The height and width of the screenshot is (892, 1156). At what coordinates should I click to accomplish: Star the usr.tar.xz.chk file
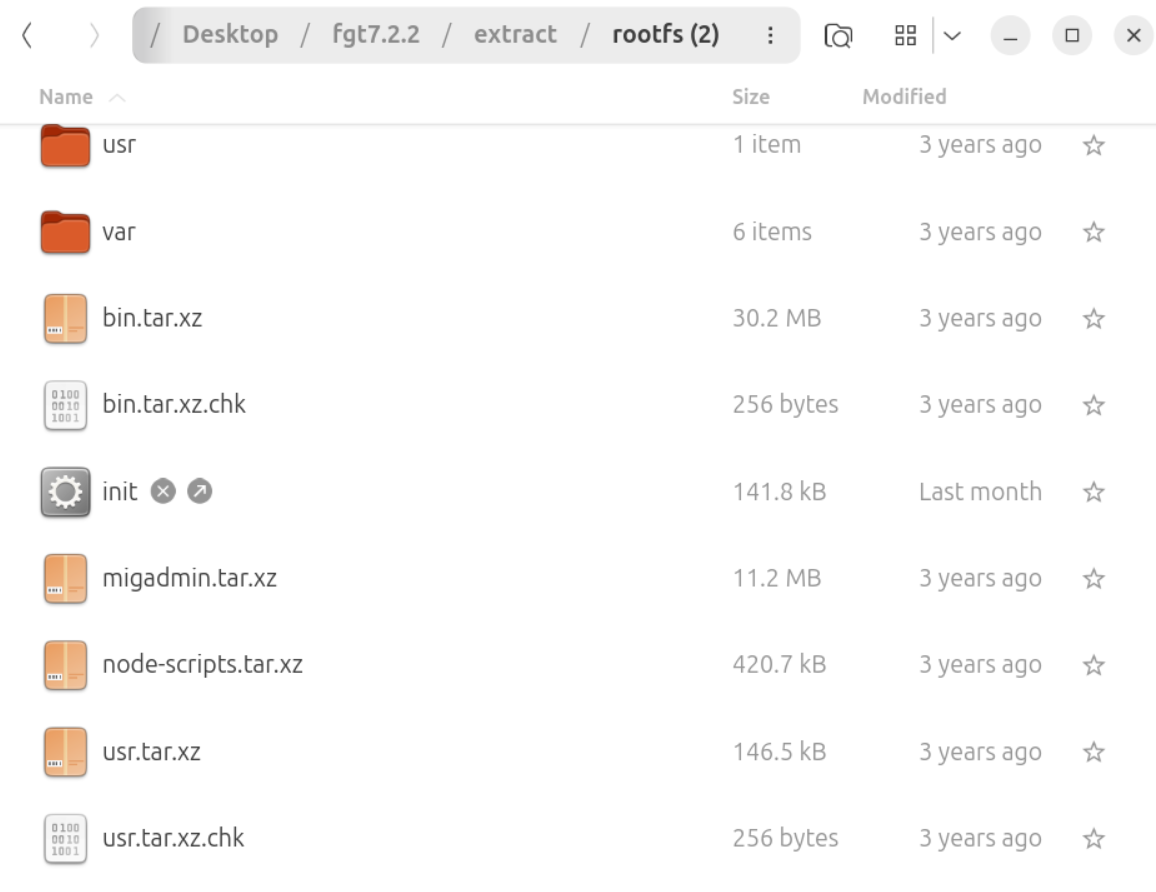pyautogui.click(x=1093, y=838)
